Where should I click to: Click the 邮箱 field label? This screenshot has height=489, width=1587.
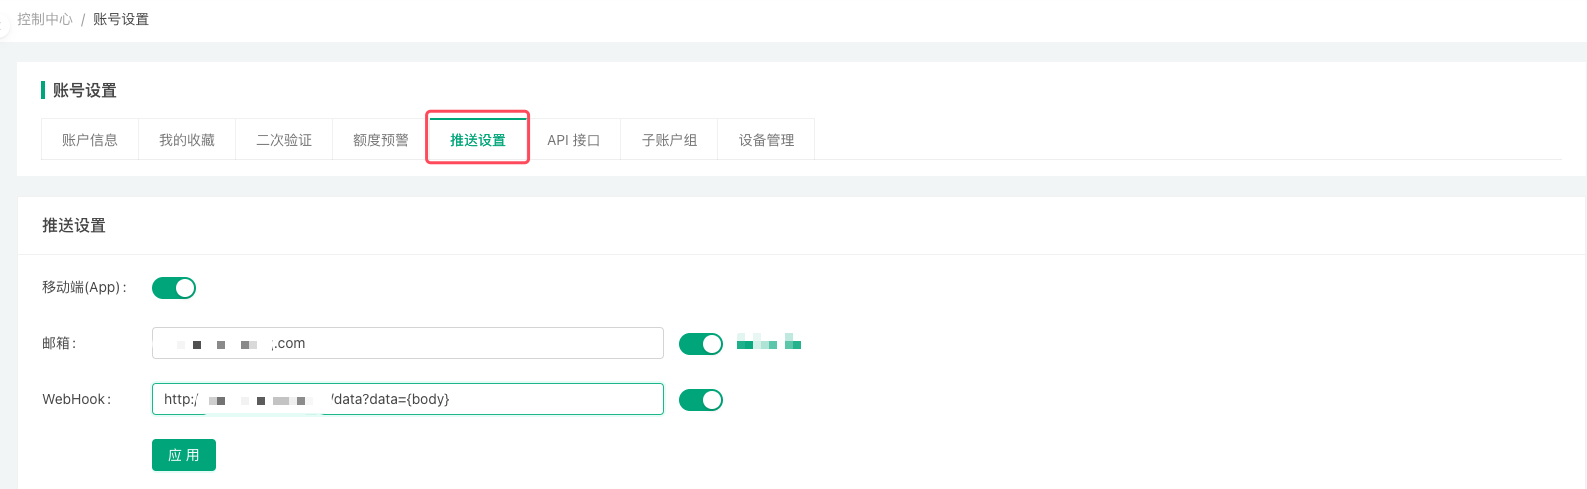(59, 343)
